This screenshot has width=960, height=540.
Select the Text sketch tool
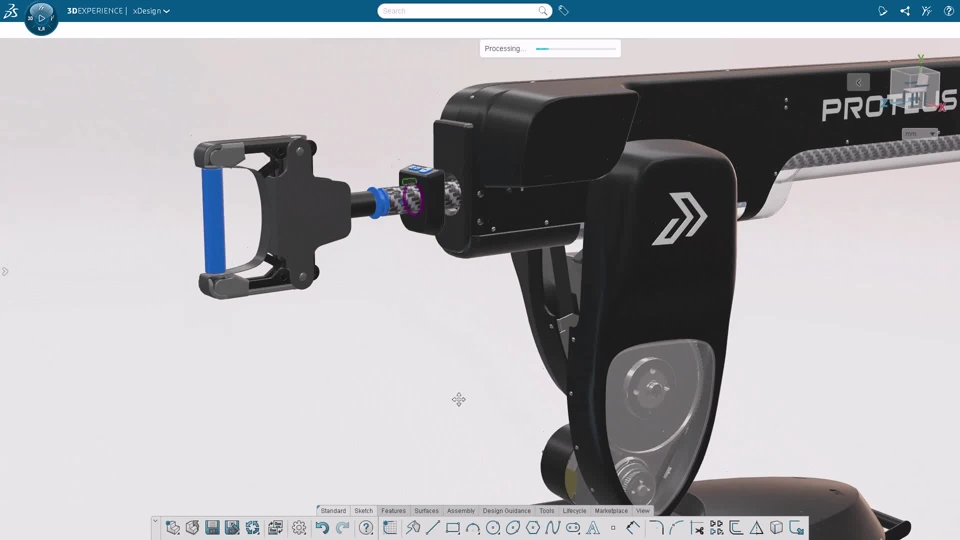(593, 528)
